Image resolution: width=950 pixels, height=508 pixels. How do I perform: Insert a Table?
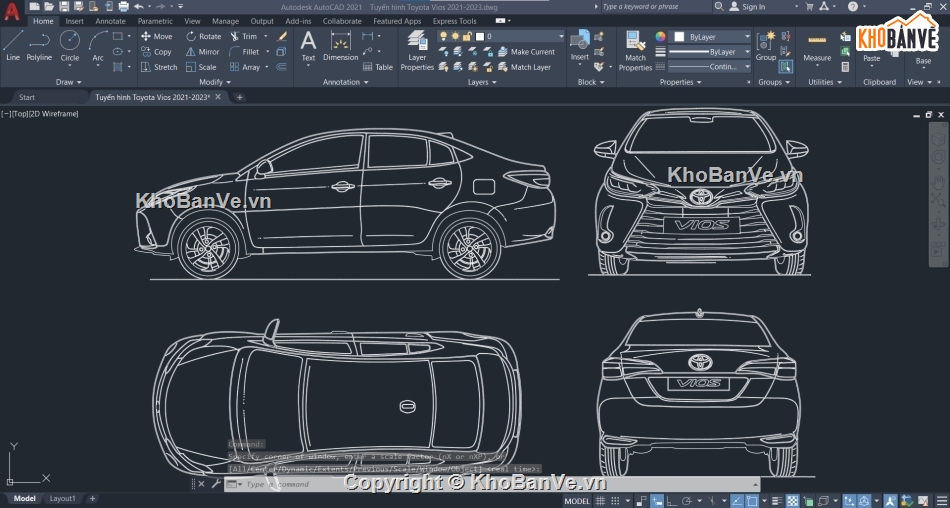coord(377,67)
